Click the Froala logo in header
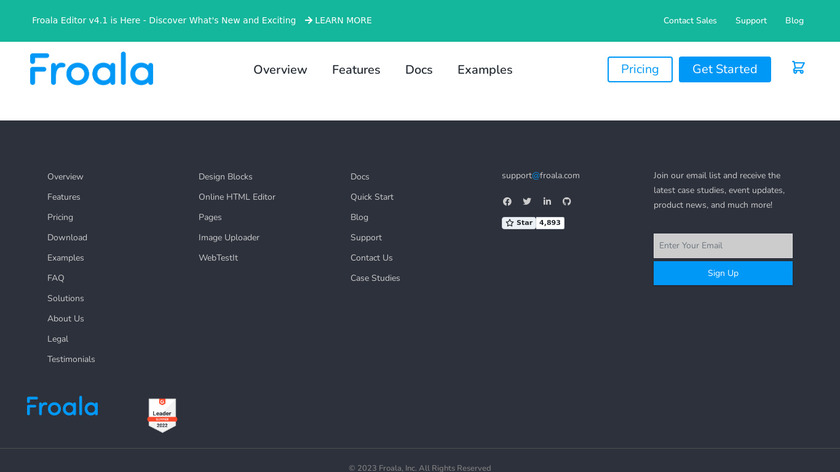 click(x=92, y=69)
